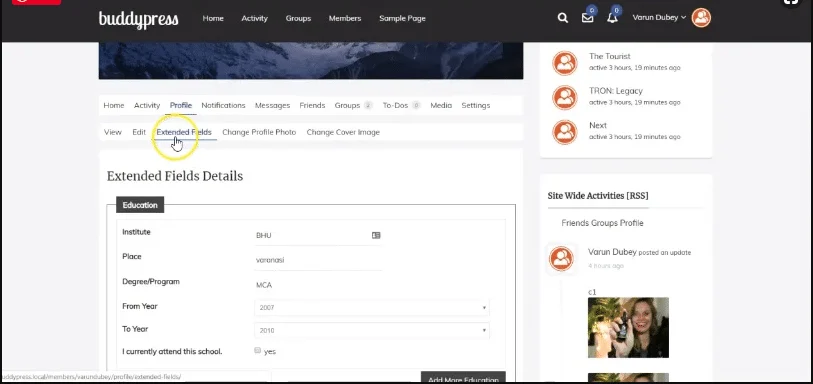Expand the Varun Dubey user menu
The image size is (813, 384).
coord(659,18)
